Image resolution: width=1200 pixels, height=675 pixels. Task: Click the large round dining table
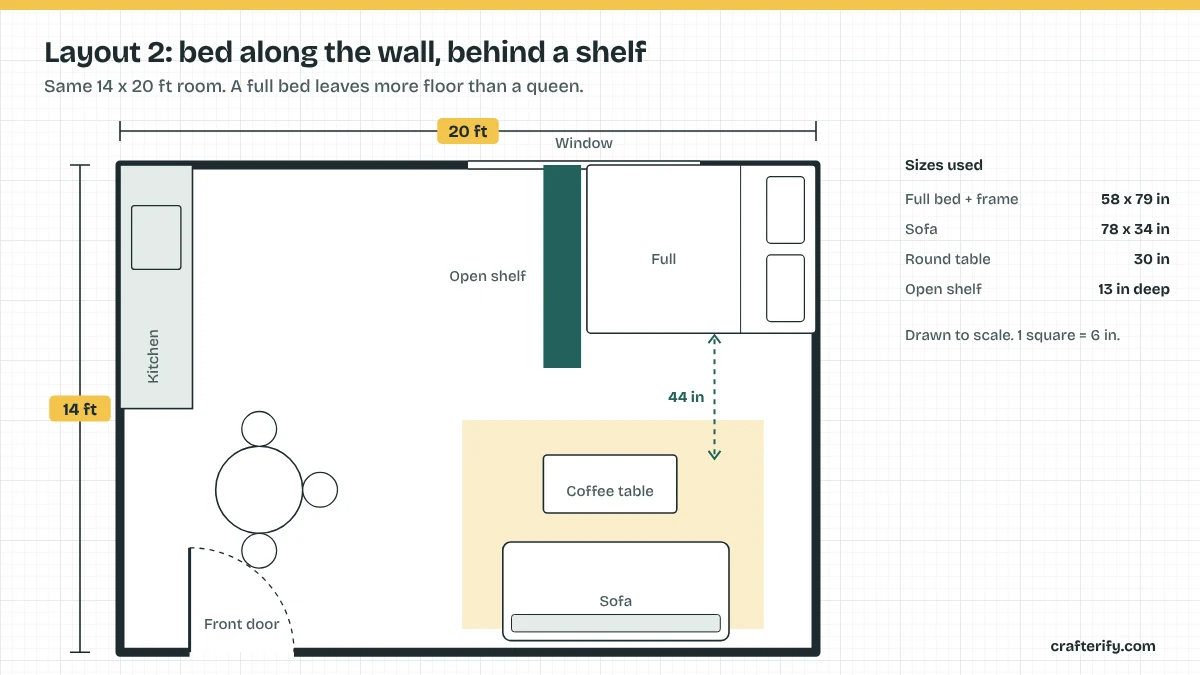259,489
